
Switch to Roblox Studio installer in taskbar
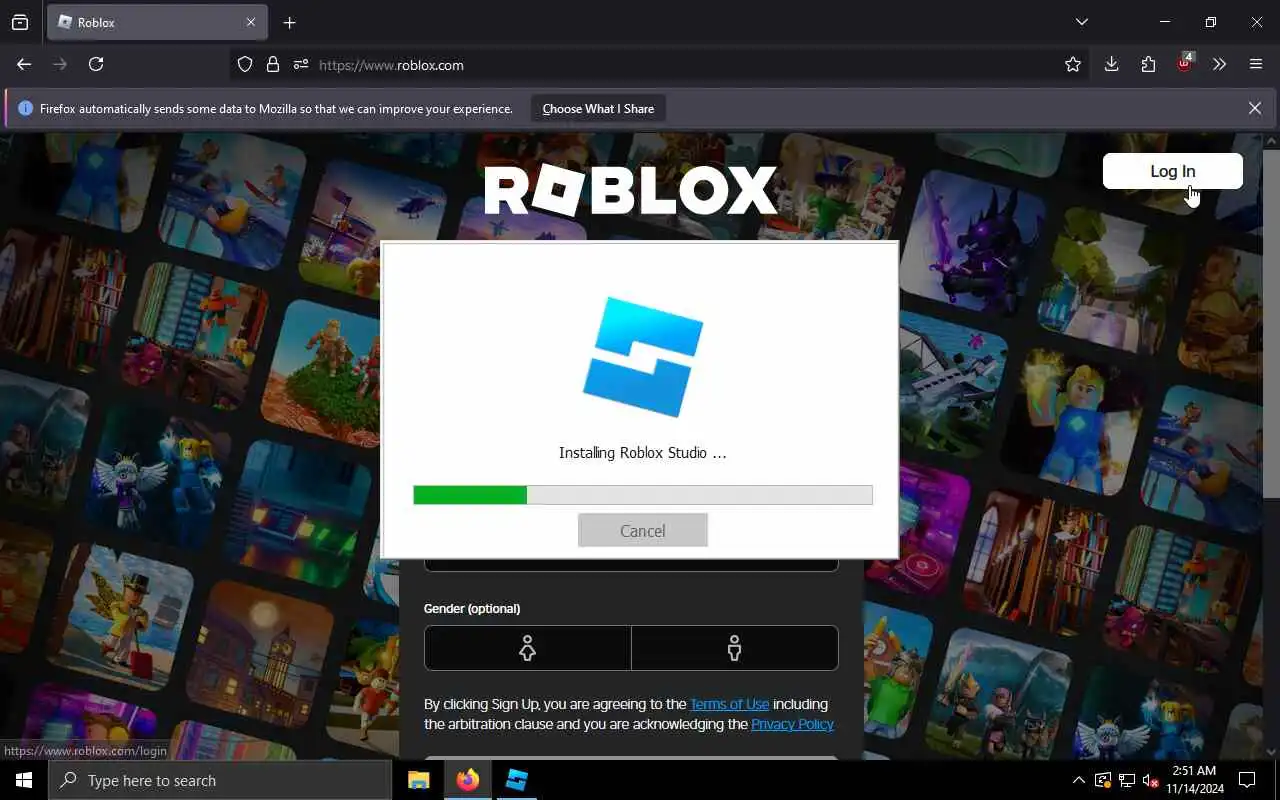(516, 780)
